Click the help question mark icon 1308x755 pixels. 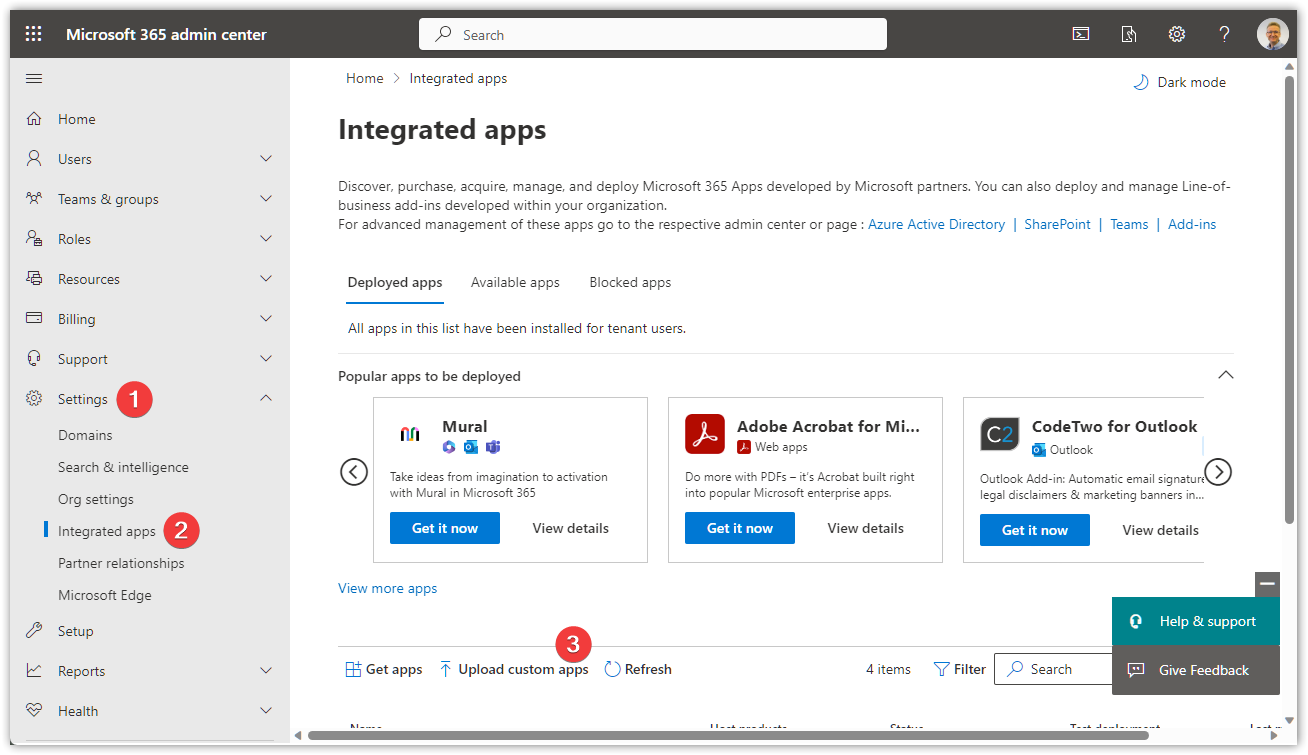[1224, 34]
